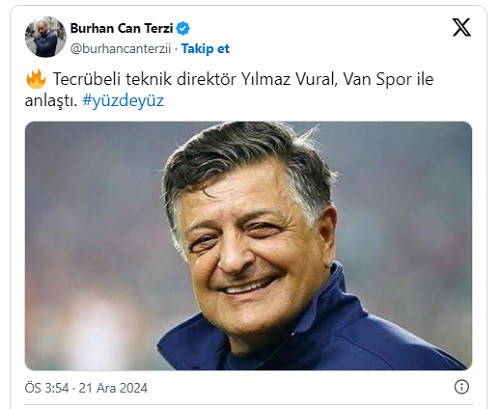Open the tweet photo of smiling coach
This screenshot has height=409, width=500.
pyautogui.click(x=248, y=246)
